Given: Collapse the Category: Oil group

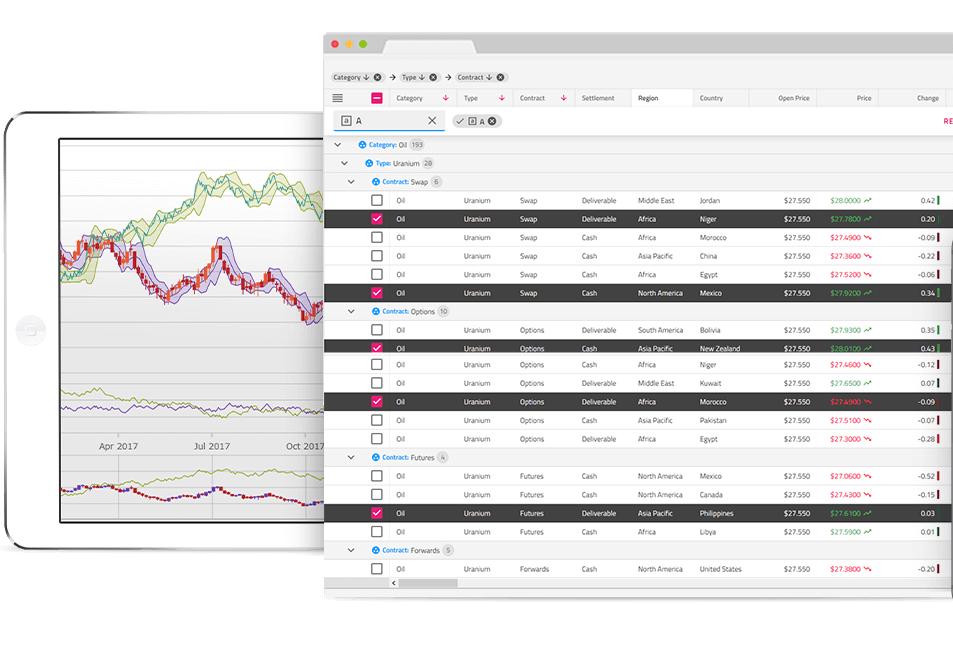Looking at the screenshot, I should [336, 145].
